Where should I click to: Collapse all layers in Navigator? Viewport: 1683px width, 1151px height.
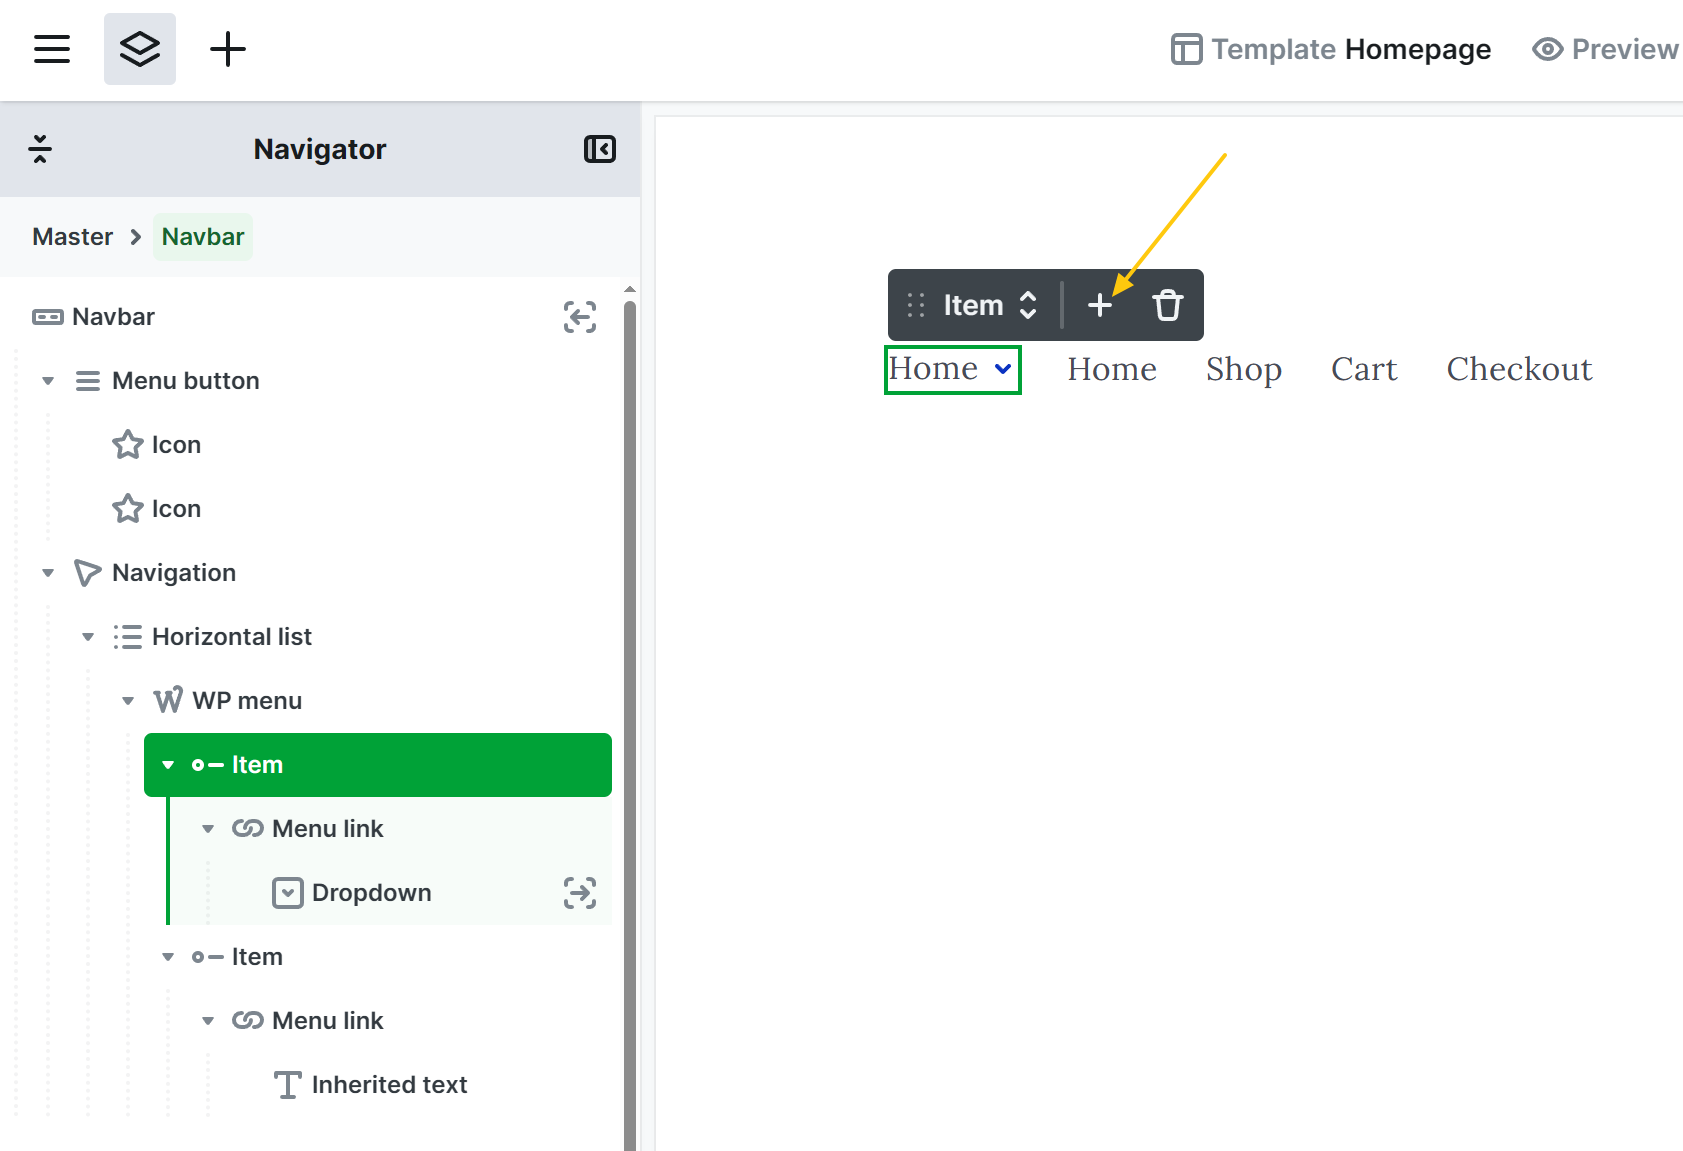[x=40, y=149]
